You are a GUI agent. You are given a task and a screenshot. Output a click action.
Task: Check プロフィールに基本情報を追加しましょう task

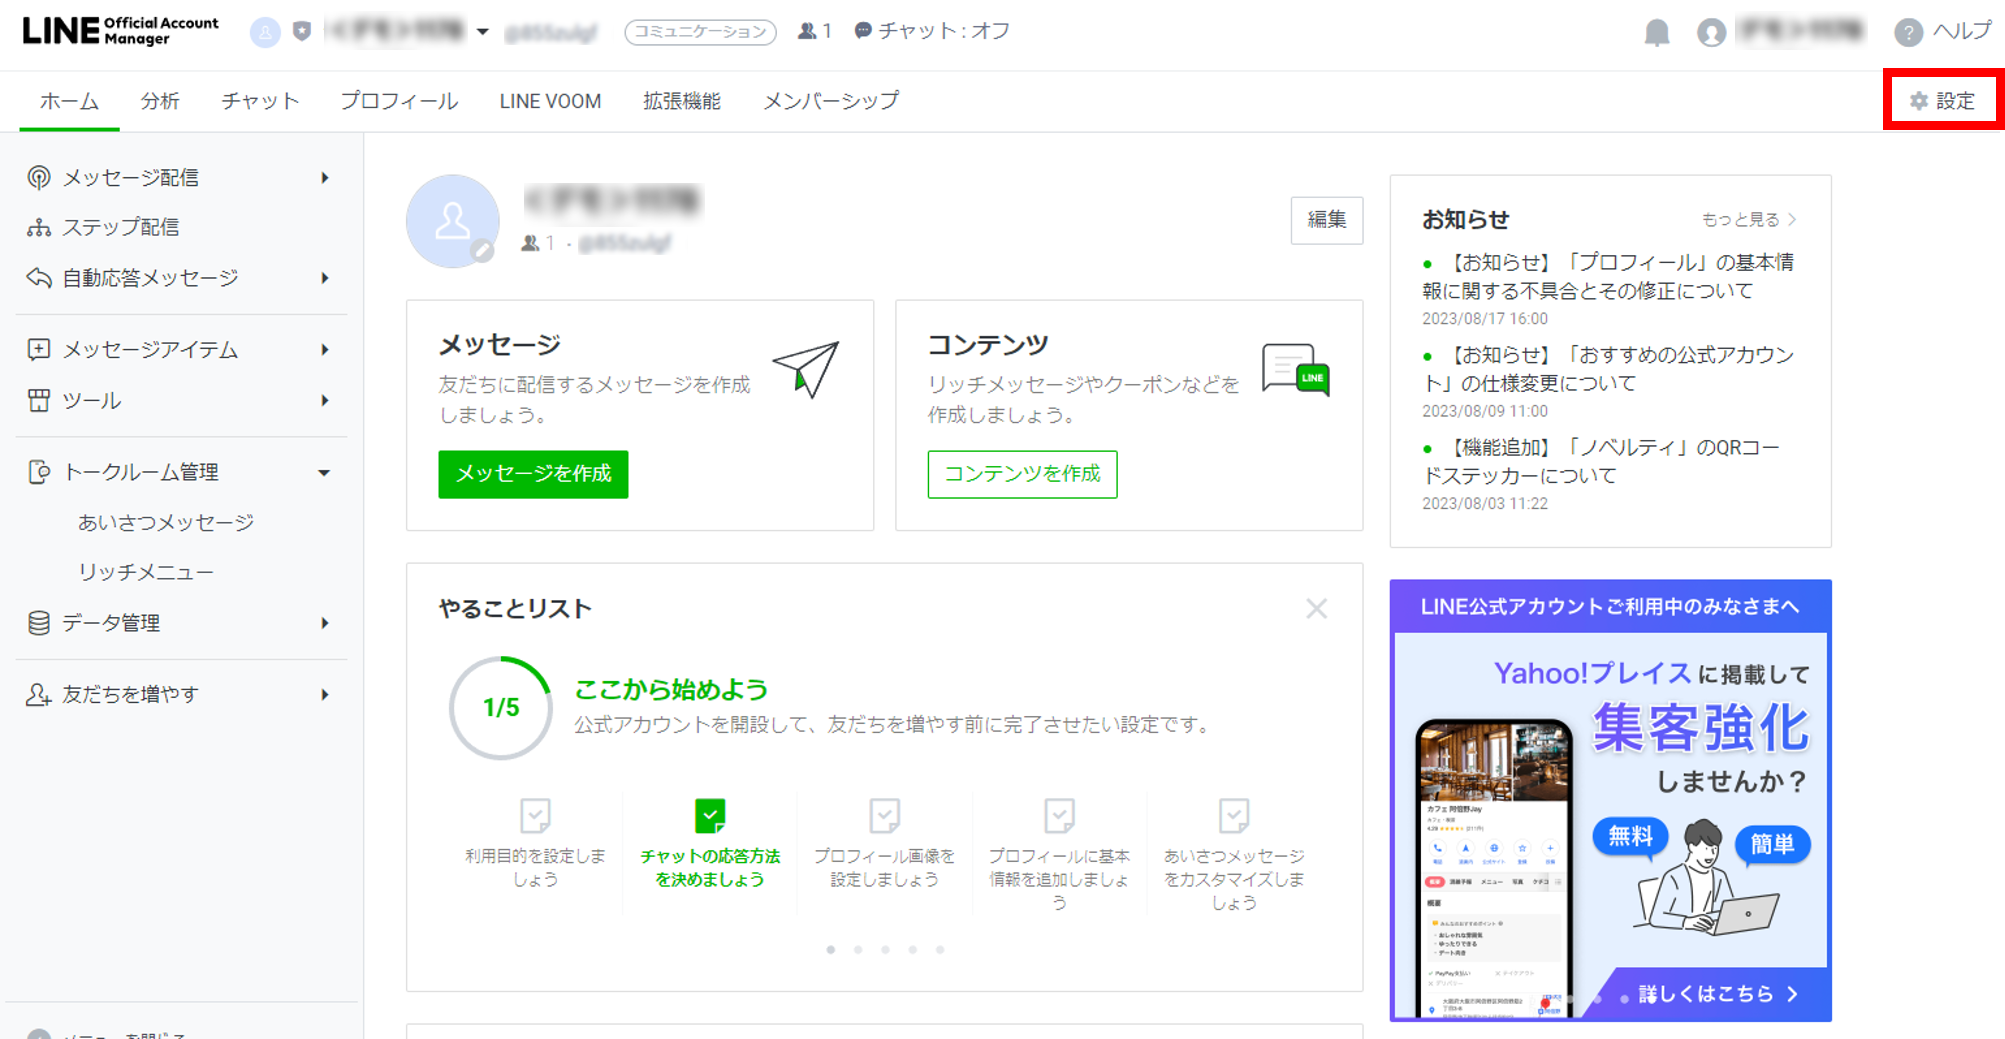tap(1059, 816)
